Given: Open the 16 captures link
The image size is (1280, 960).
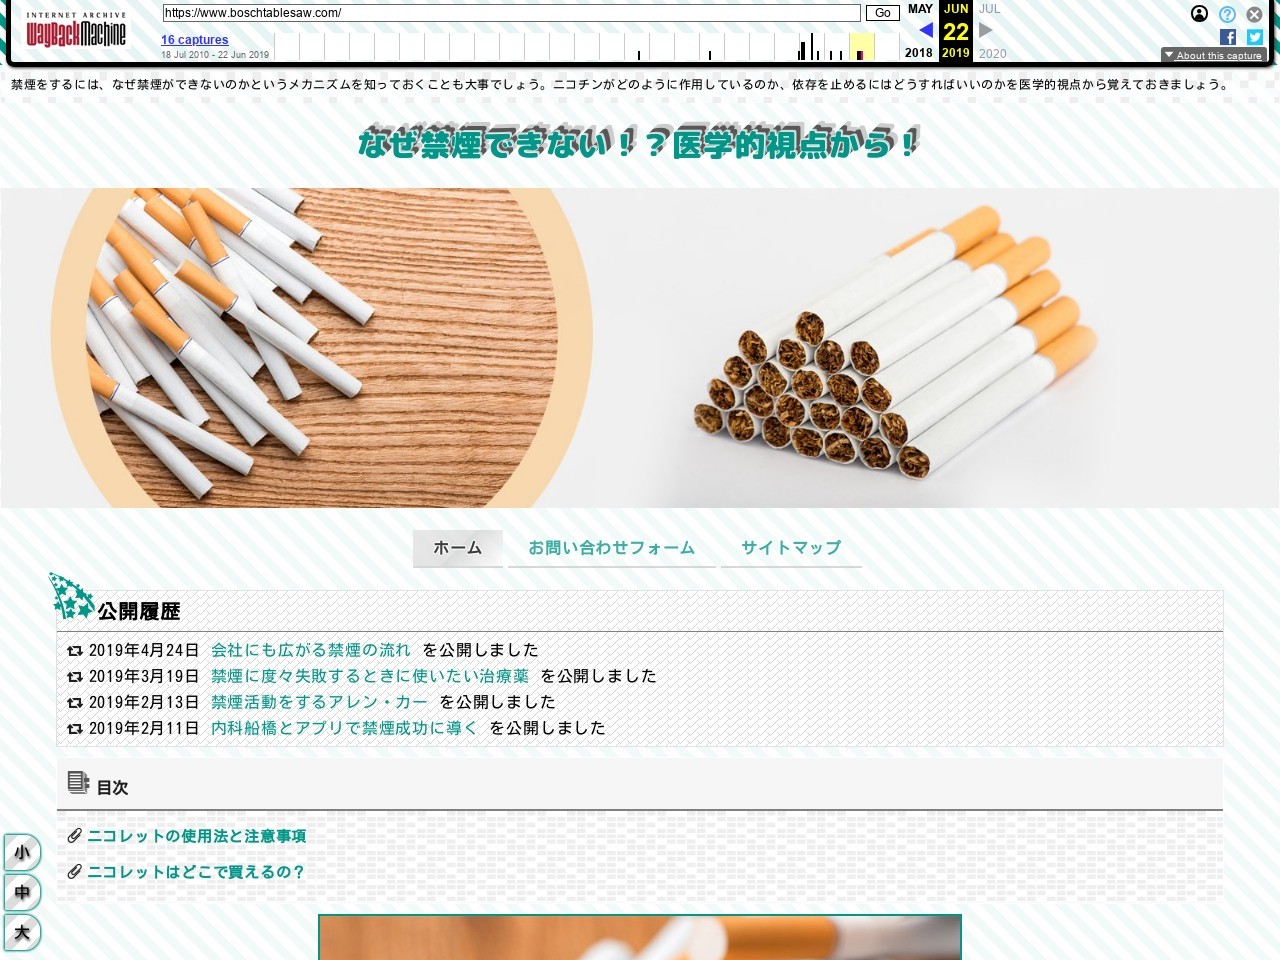Looking at the screenshot, I should tap(195, 40).
